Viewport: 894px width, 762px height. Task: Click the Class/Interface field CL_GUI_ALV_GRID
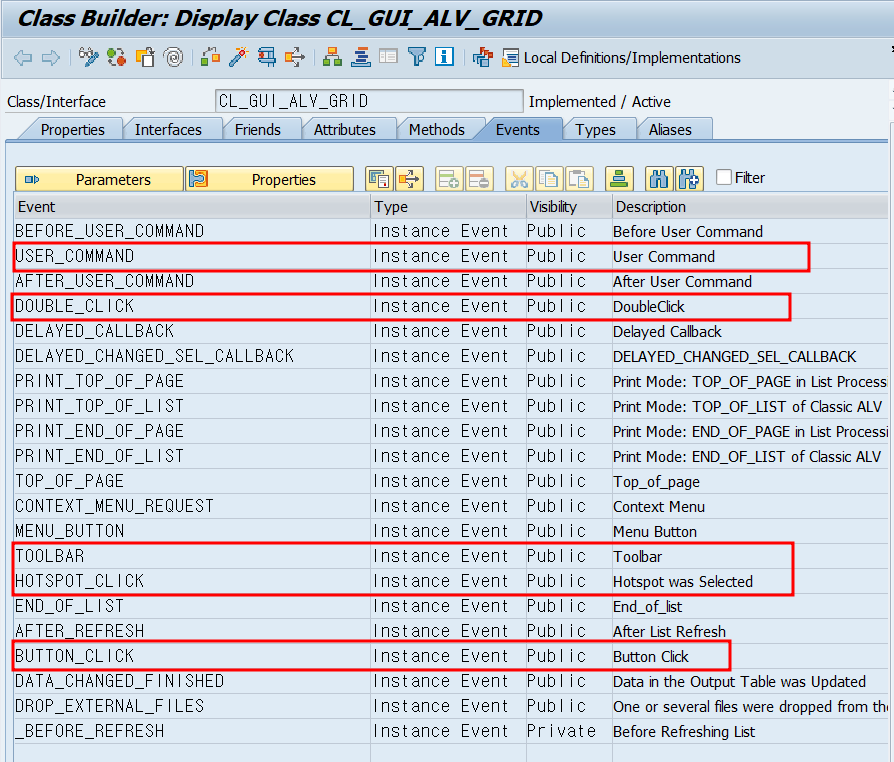tap(369, 101)
